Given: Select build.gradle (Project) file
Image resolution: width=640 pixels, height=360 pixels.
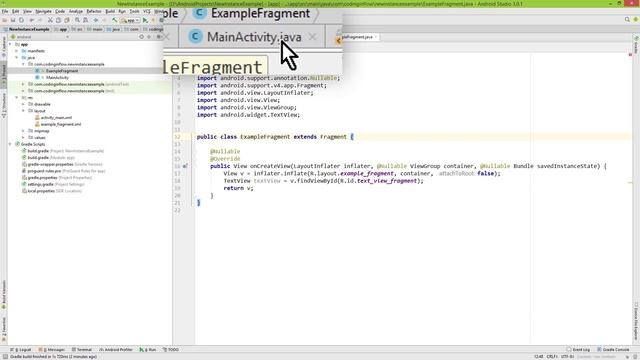Looking at the screenshot, I should [x=65, y=151].
